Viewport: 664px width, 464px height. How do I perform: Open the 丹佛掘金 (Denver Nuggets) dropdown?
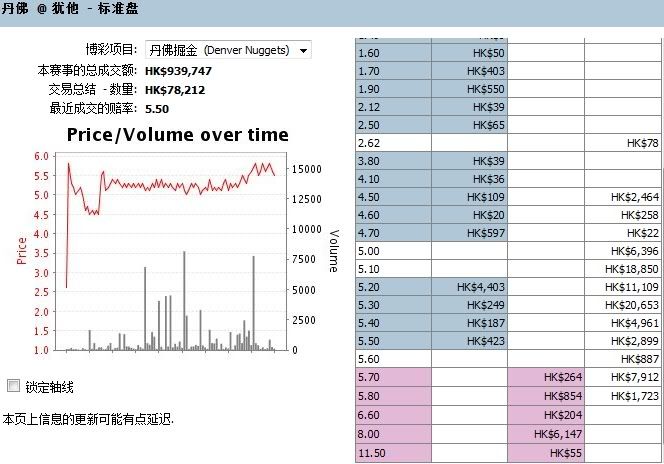pyautogui.click(x=228, y=50)
